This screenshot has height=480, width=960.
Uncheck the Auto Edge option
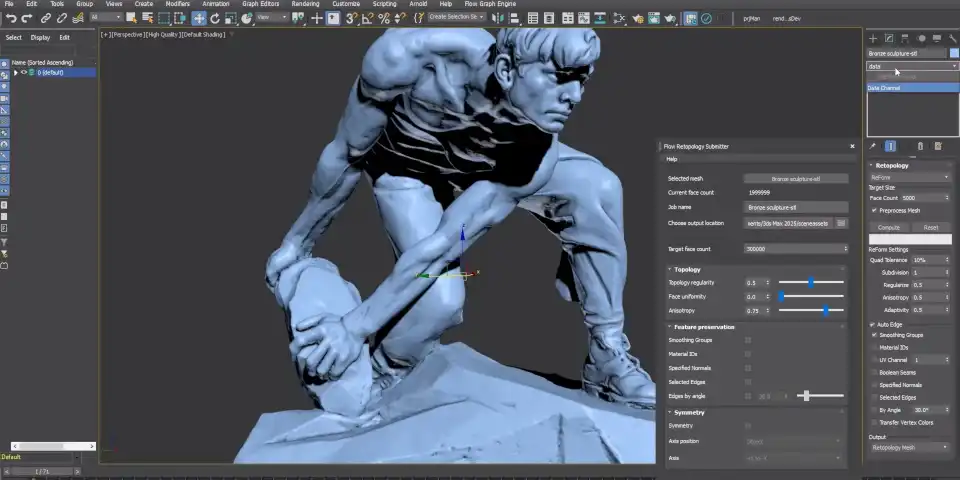(872, 325)
